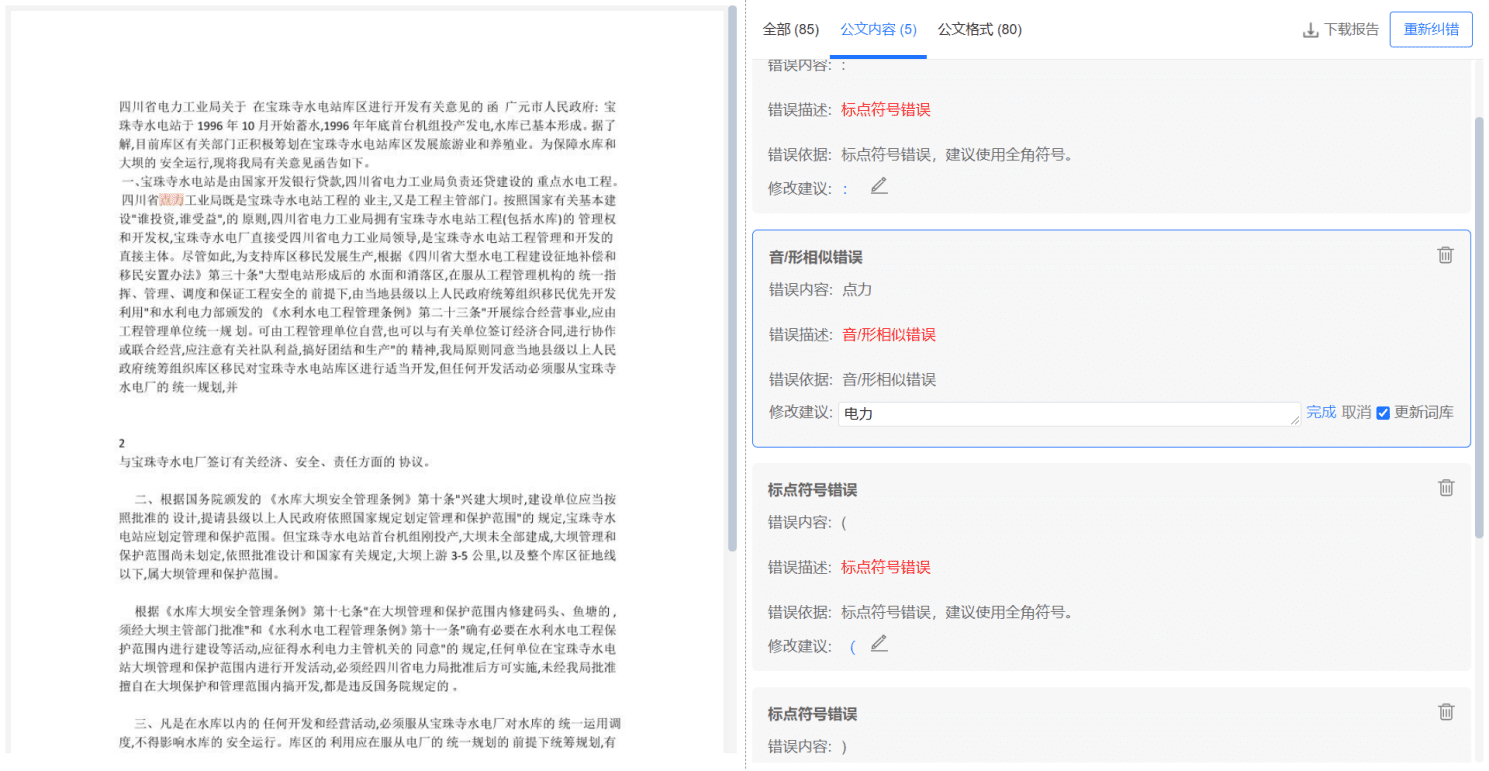Click the 音/形相似错误 card title
The height and width of the screenshot is (771, 1489).
click(x=815, y=257)
